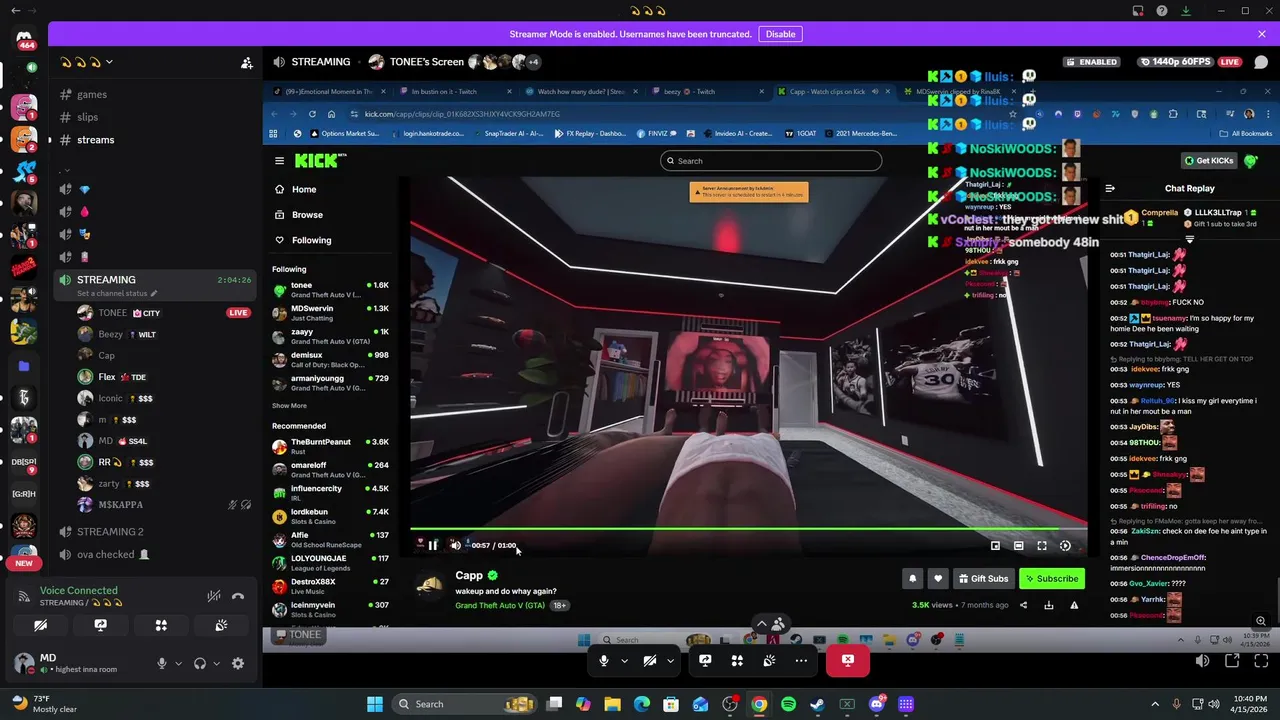1280x720 pixels.
Task: Click Gift Subs button
Action: 982,578
